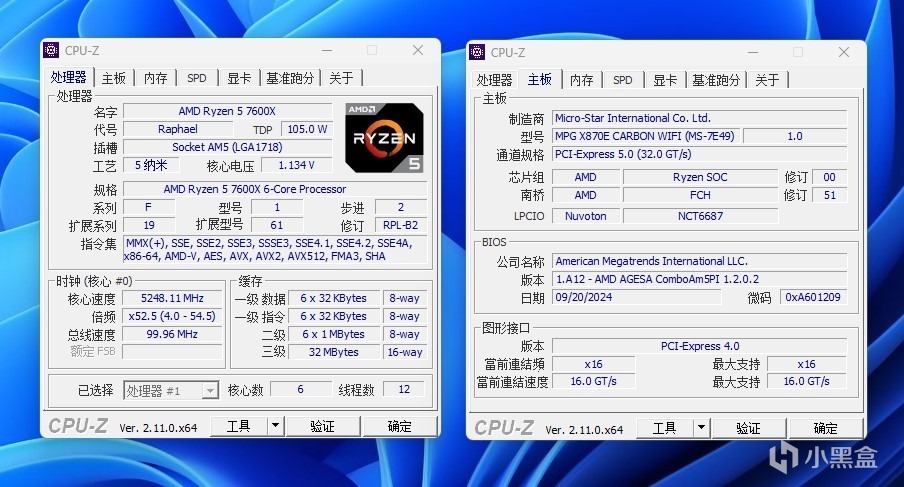The image size is (904, 487).
Task: Switch to 处理器 tab in left window
Action: tap(68, 77)
